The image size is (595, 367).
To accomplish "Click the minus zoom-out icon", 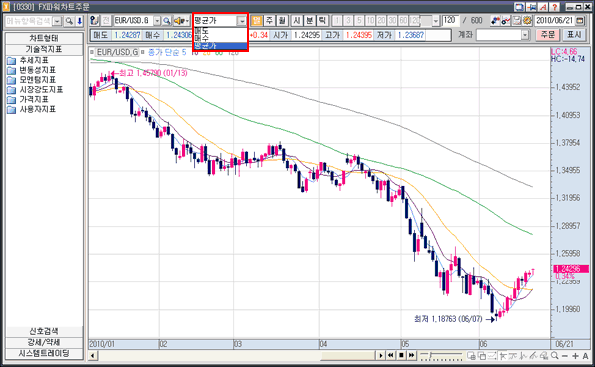I will click(x=565, y=356).
